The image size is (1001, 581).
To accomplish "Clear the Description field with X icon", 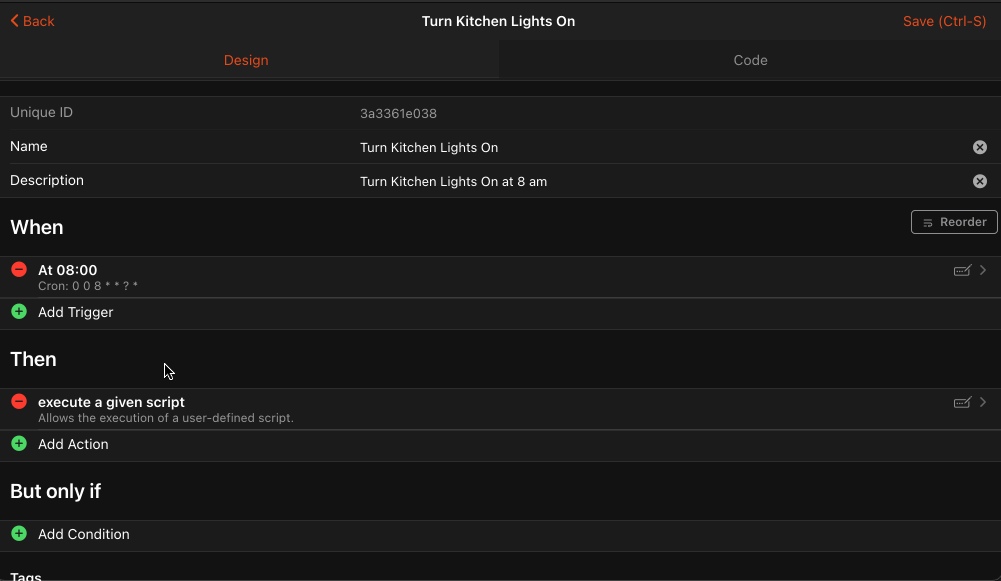I will coord(980,181).
